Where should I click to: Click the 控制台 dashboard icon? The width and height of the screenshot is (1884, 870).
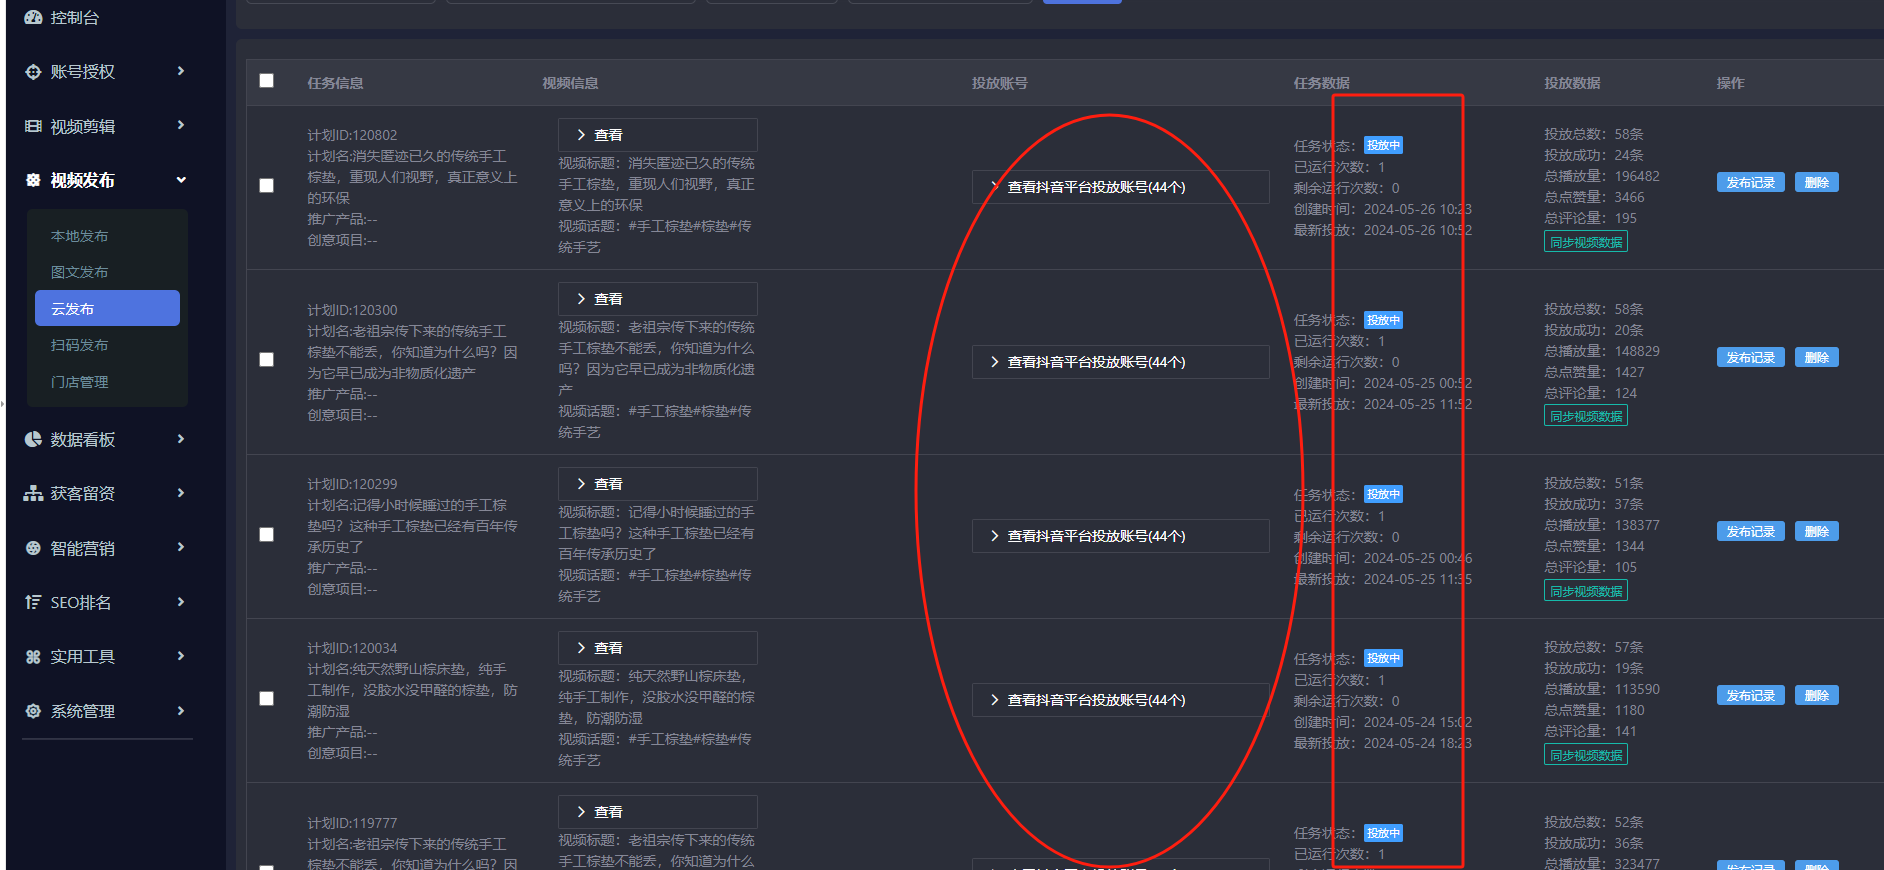(x=33, y=17)
